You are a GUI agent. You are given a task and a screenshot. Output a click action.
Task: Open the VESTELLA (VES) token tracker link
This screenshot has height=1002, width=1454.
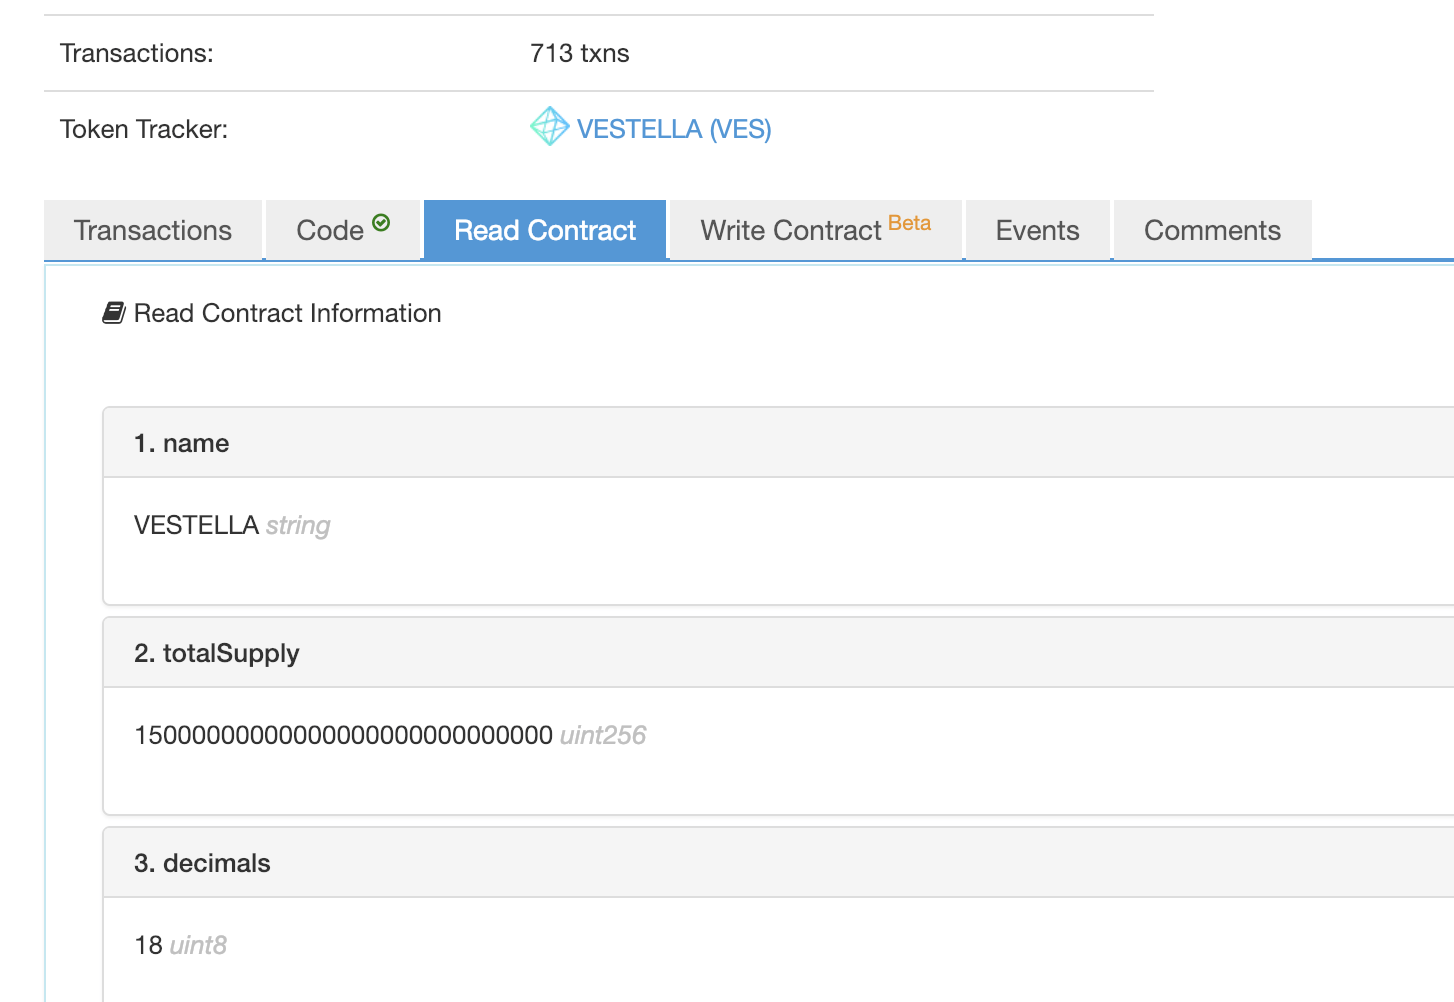(674, 129)
